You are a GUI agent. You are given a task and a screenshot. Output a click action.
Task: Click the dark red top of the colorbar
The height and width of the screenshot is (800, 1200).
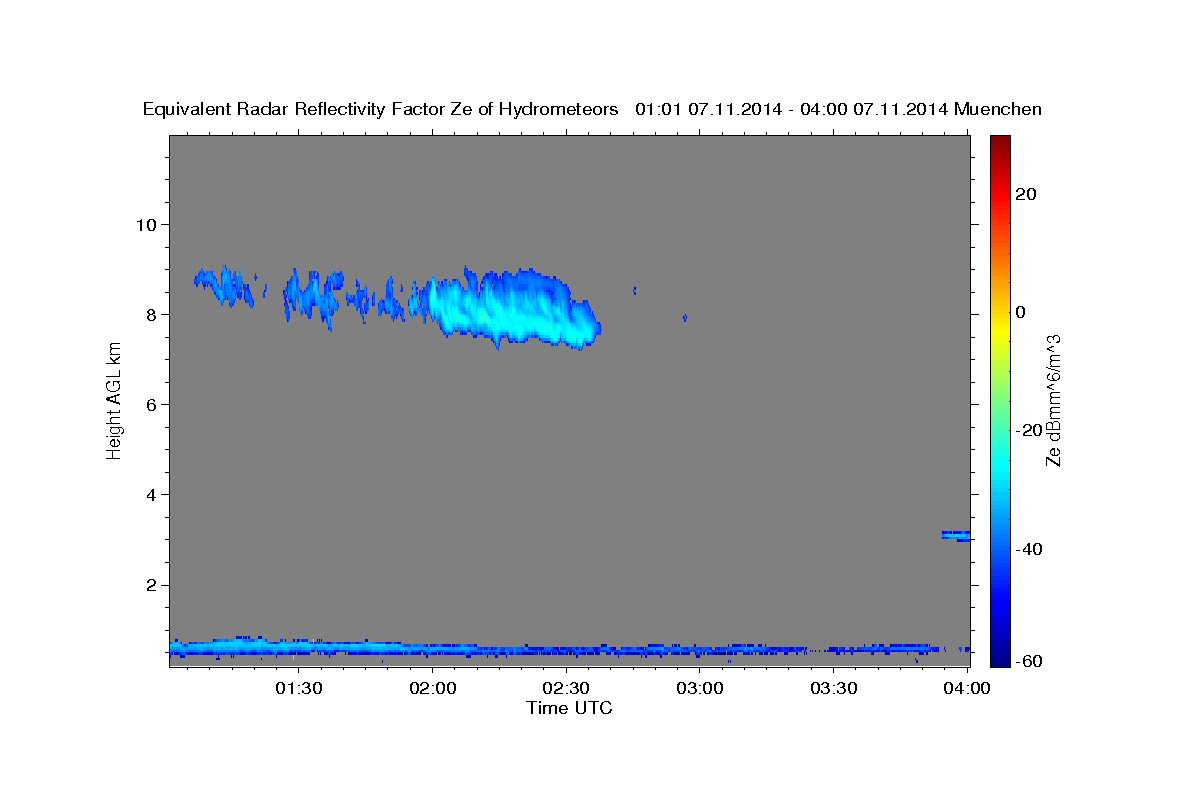pos(1001,145)
